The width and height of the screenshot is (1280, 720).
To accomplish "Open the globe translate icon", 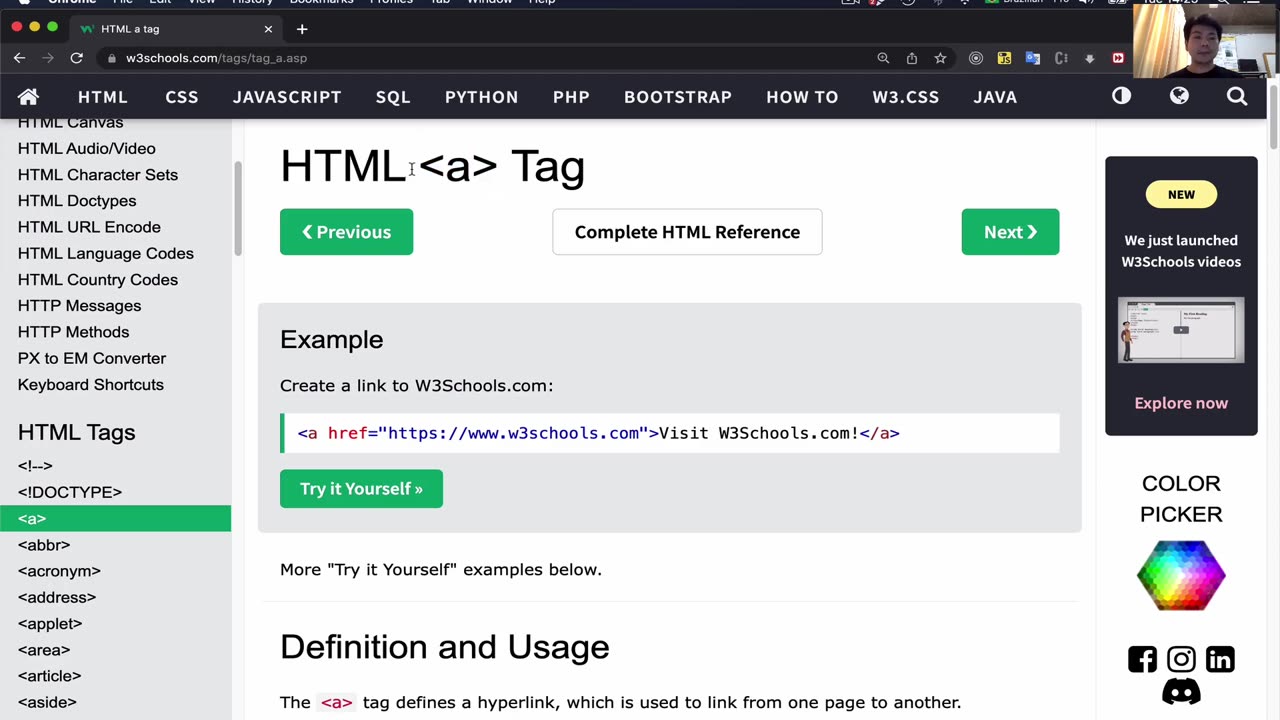I will [1179, 96].
